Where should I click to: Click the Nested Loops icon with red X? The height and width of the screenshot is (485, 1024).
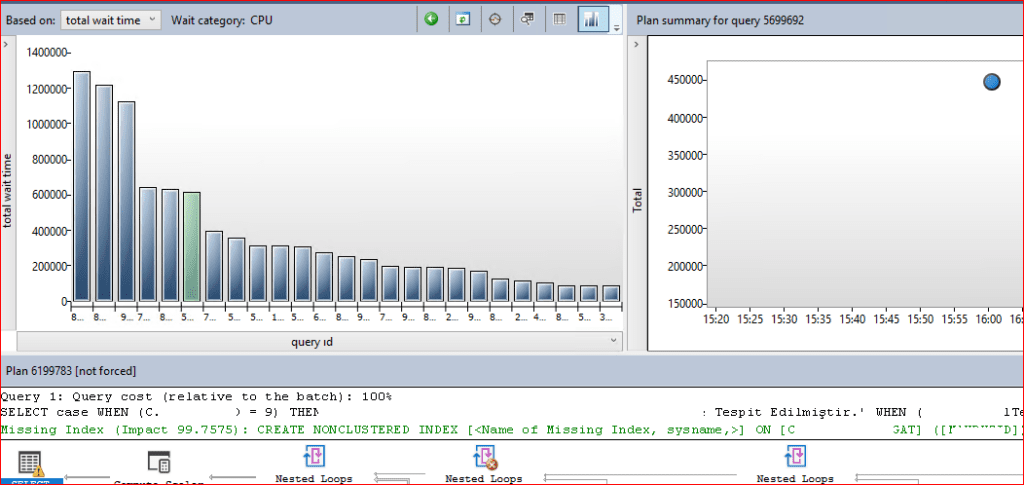485,458
